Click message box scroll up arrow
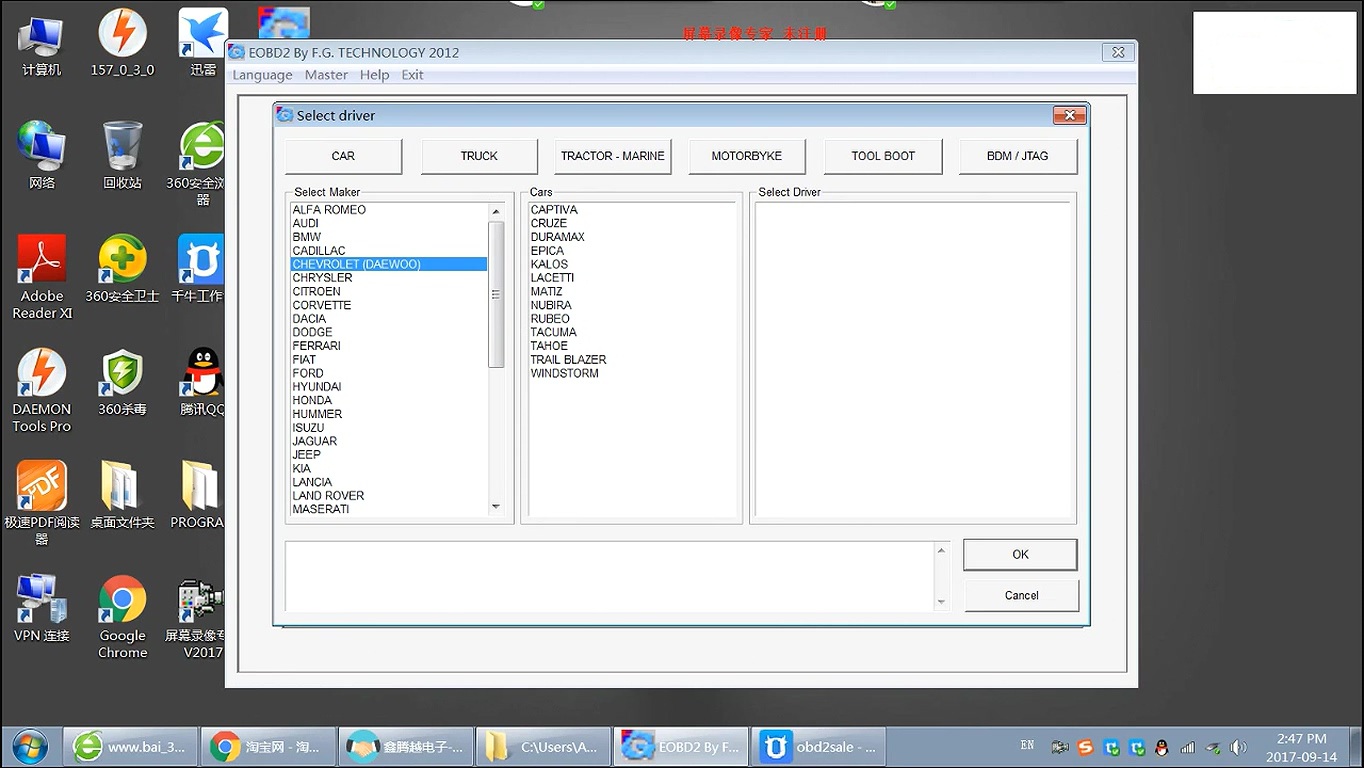This screenshot has width=1364, height=768. (941, 551)
